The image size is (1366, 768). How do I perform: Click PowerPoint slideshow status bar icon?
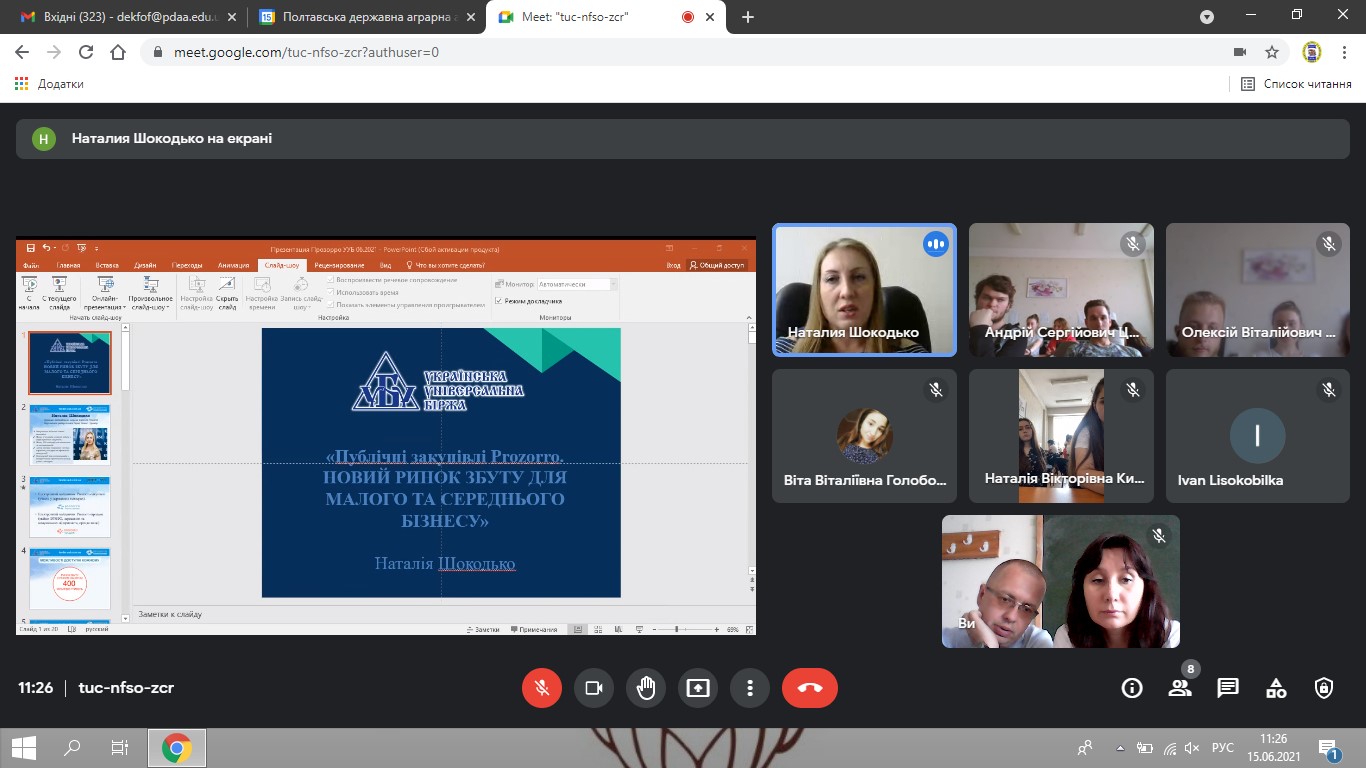(x=639, y=629)
